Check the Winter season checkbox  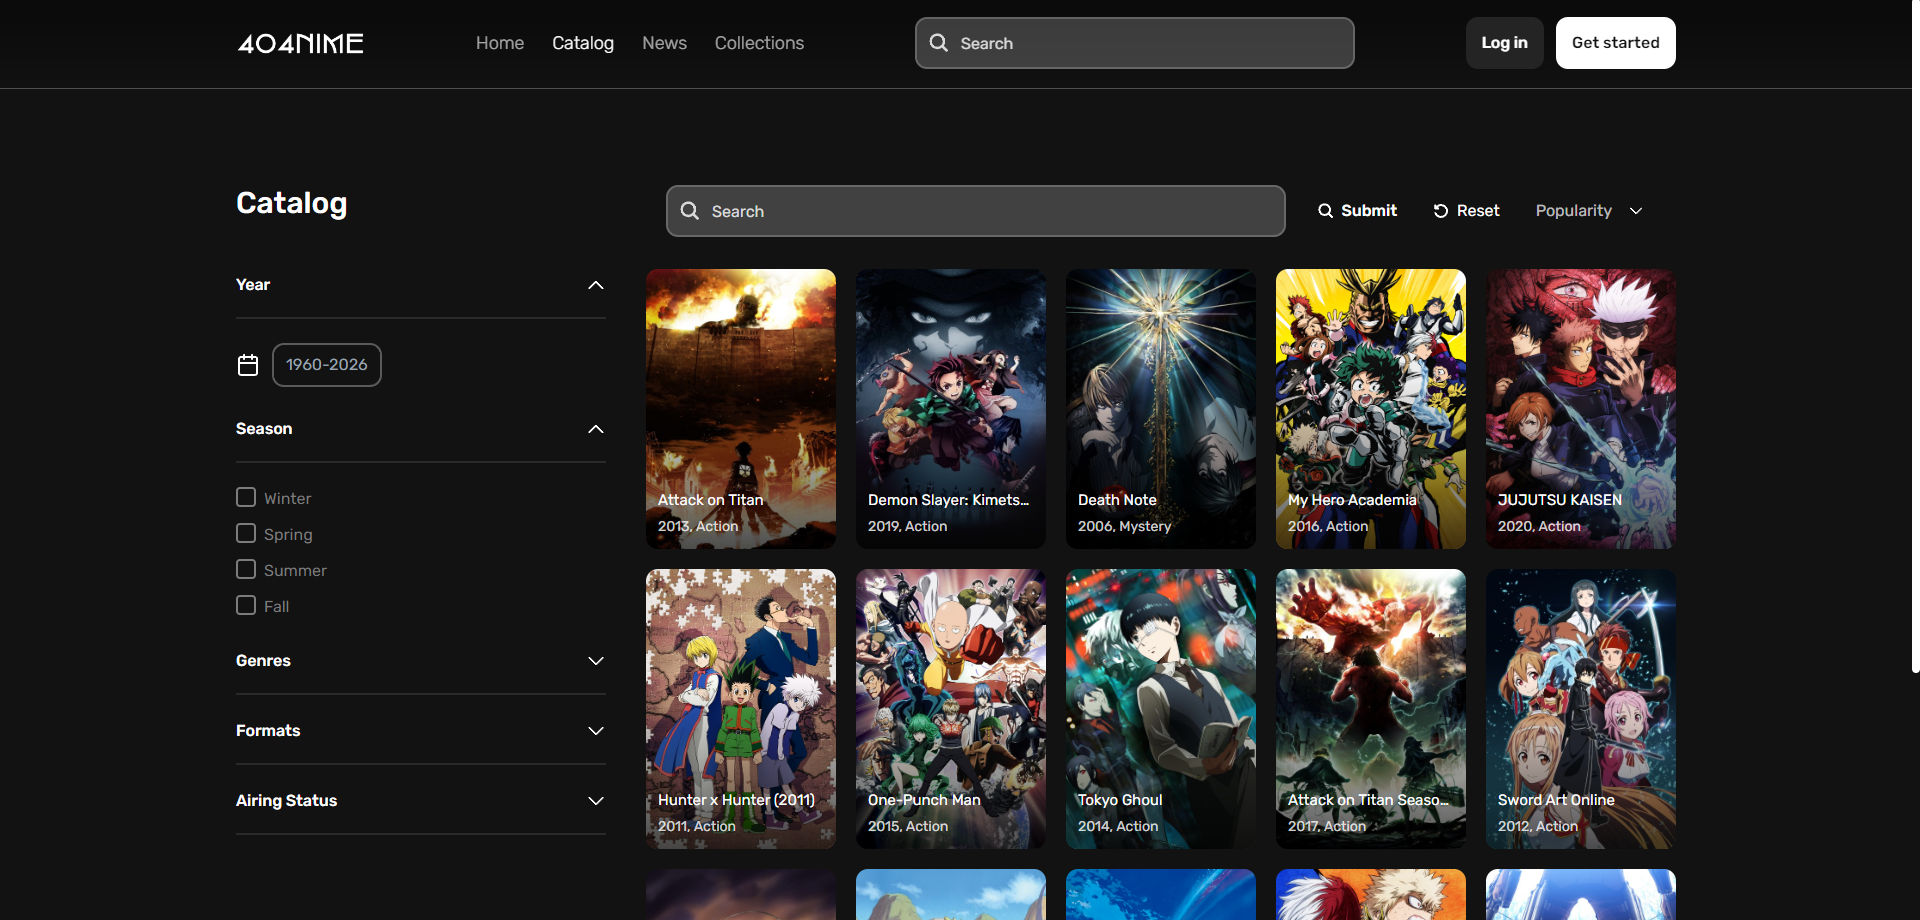pos(246,497)
